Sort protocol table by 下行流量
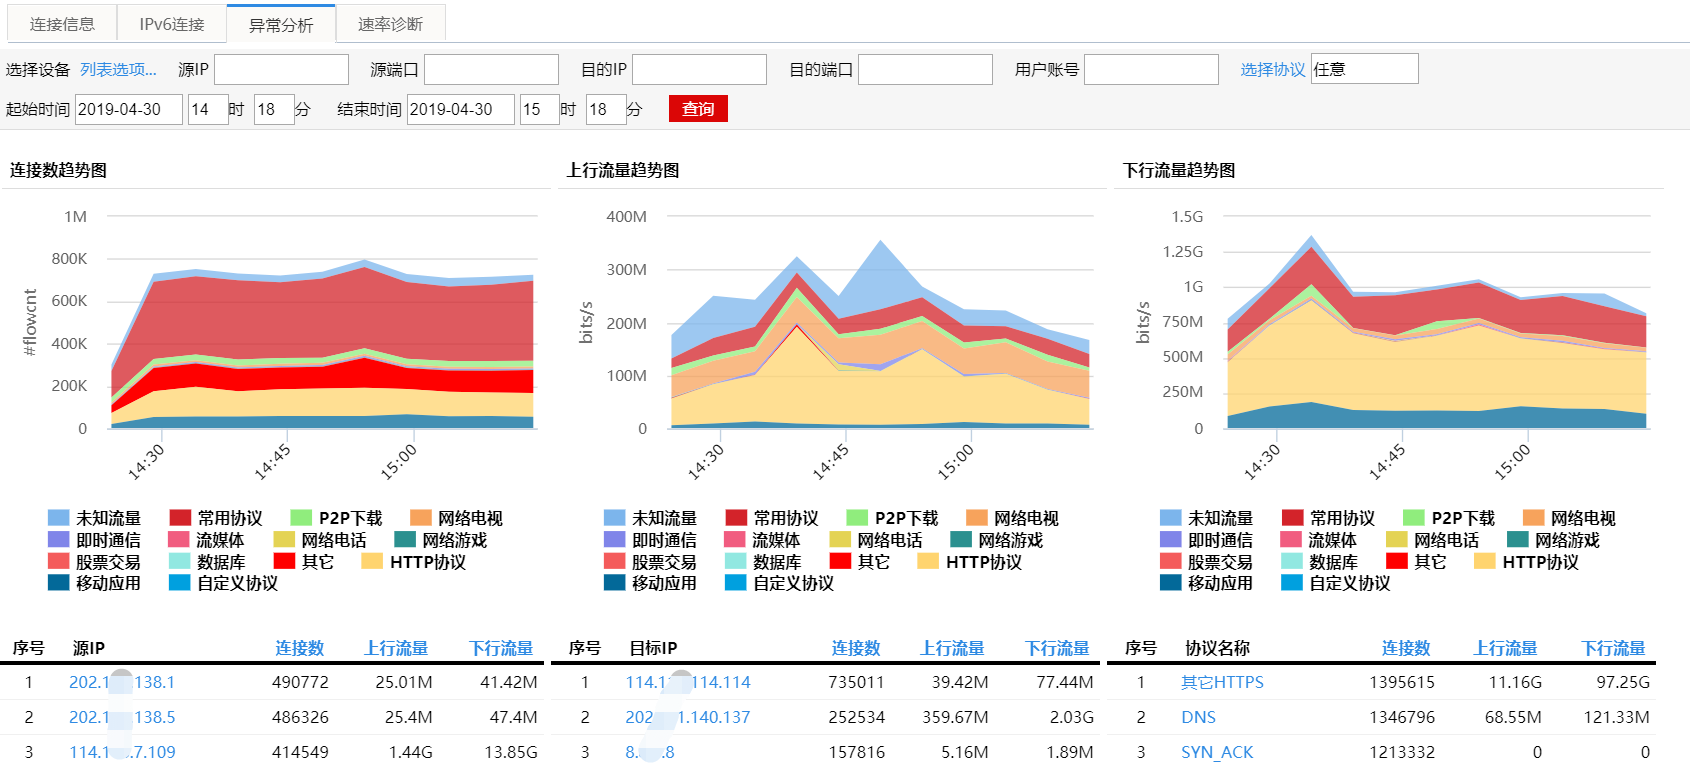The width and height of the screenshot is (1690, 766). (1613, 648)
